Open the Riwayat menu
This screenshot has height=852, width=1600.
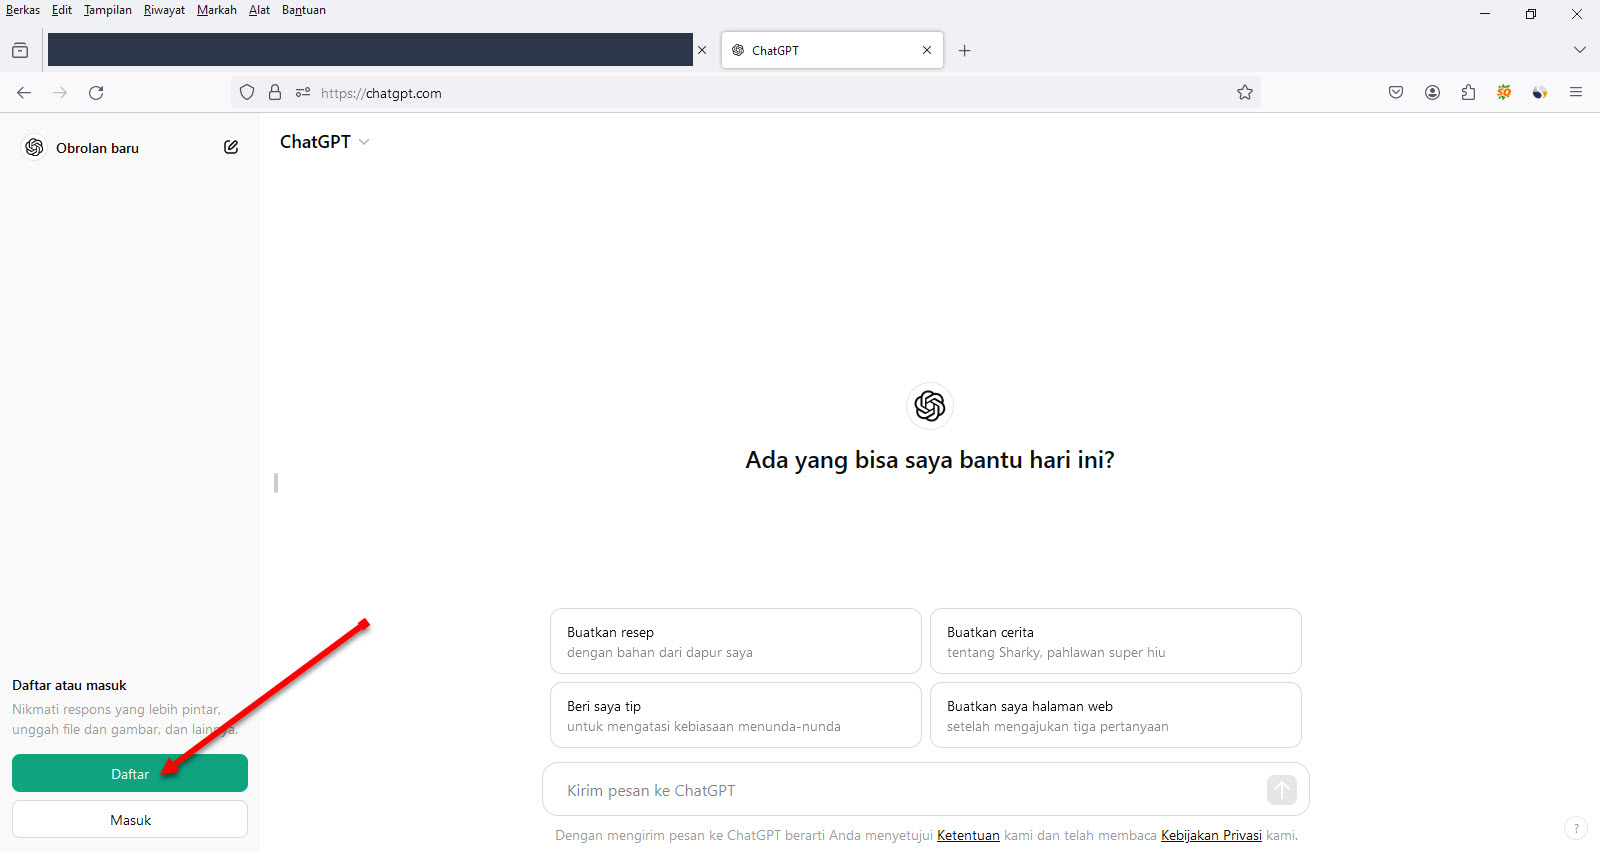point(164,10)
